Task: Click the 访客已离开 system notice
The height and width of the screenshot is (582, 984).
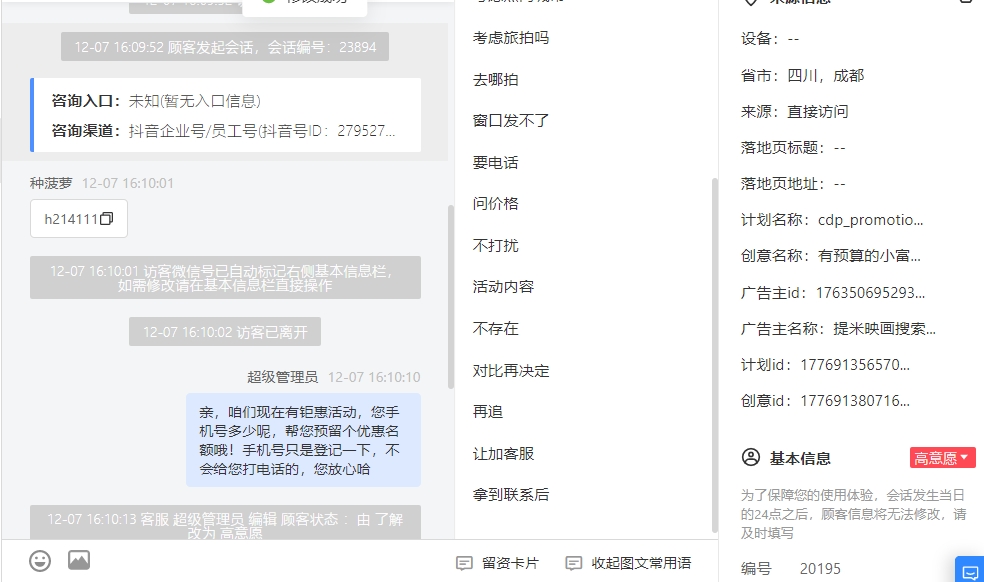Action: [x=225, y=331]
